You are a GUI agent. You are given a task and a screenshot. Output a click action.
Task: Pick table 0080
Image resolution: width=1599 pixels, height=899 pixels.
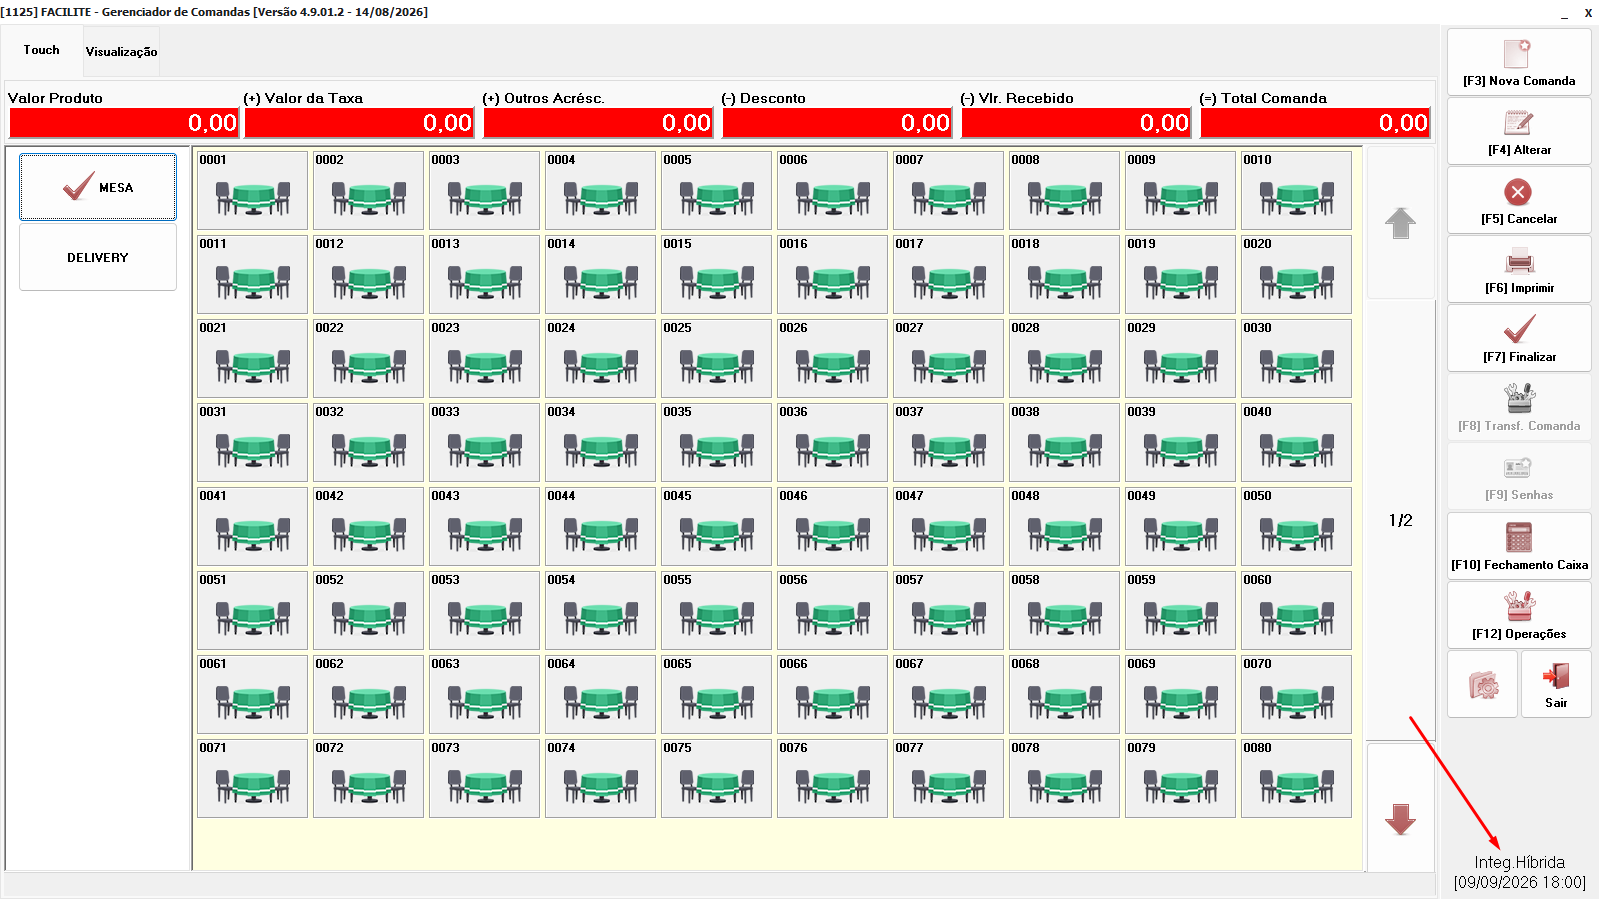[1296, 778]
